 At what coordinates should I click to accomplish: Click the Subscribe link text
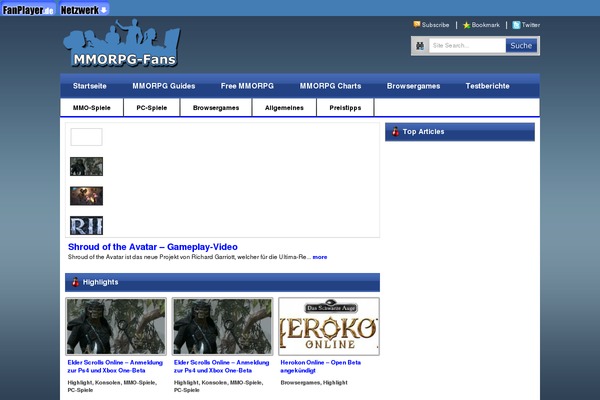pyautogui.click(x=435, y=25)
